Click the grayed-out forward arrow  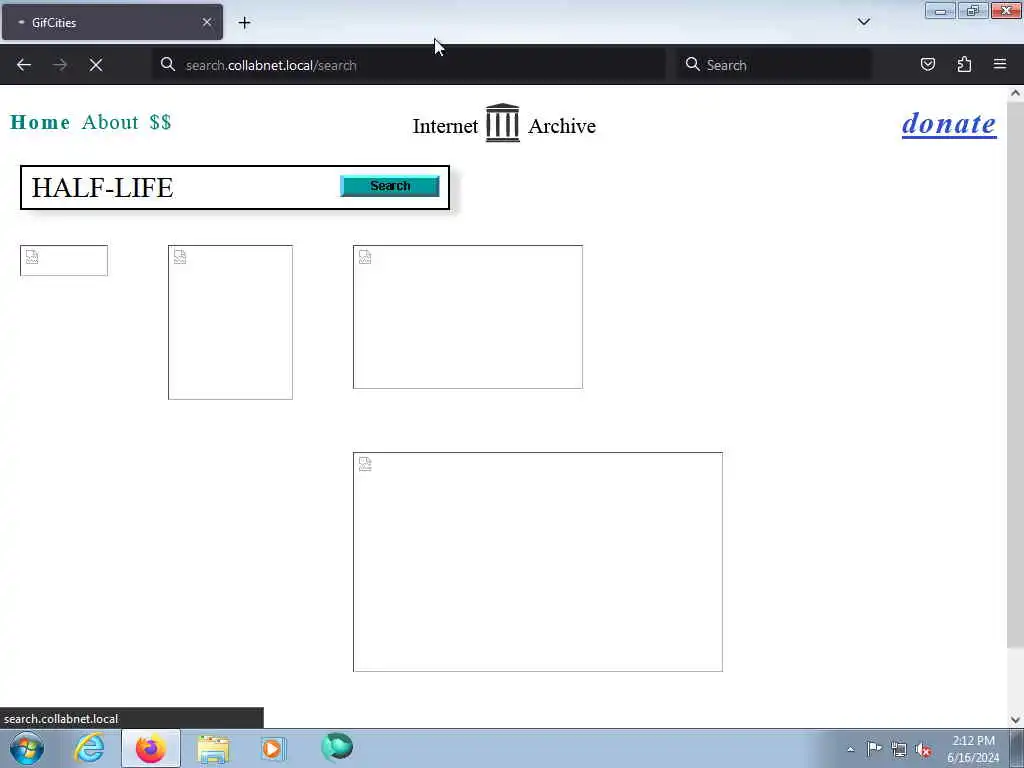[x=60, y=65]
